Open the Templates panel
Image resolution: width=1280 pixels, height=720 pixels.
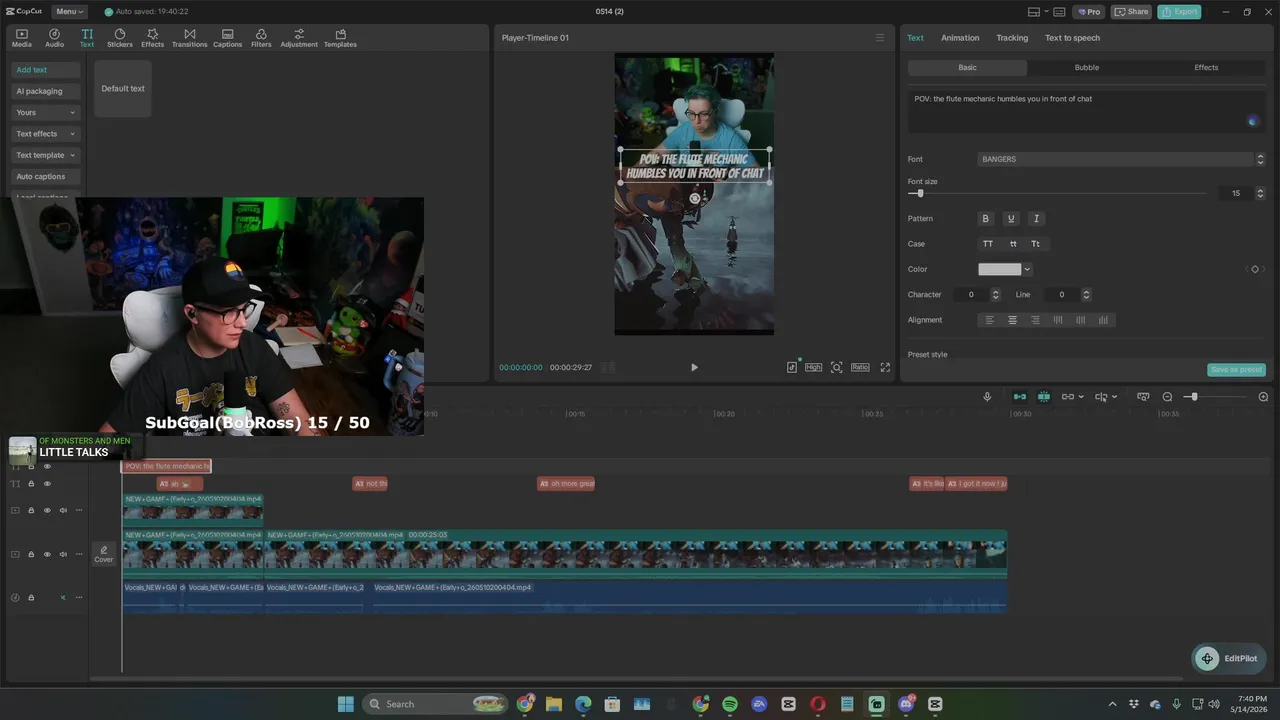point(340,38)
